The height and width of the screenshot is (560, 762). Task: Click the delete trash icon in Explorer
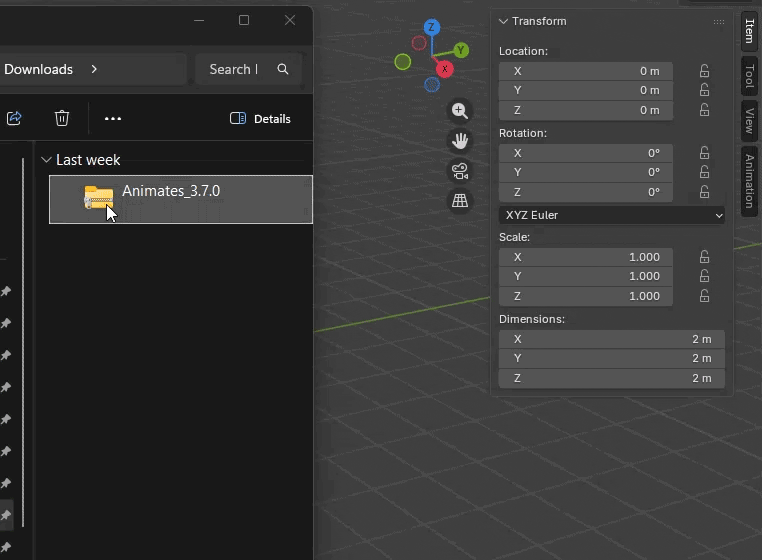pyautogui.click(x=62, y=118)
